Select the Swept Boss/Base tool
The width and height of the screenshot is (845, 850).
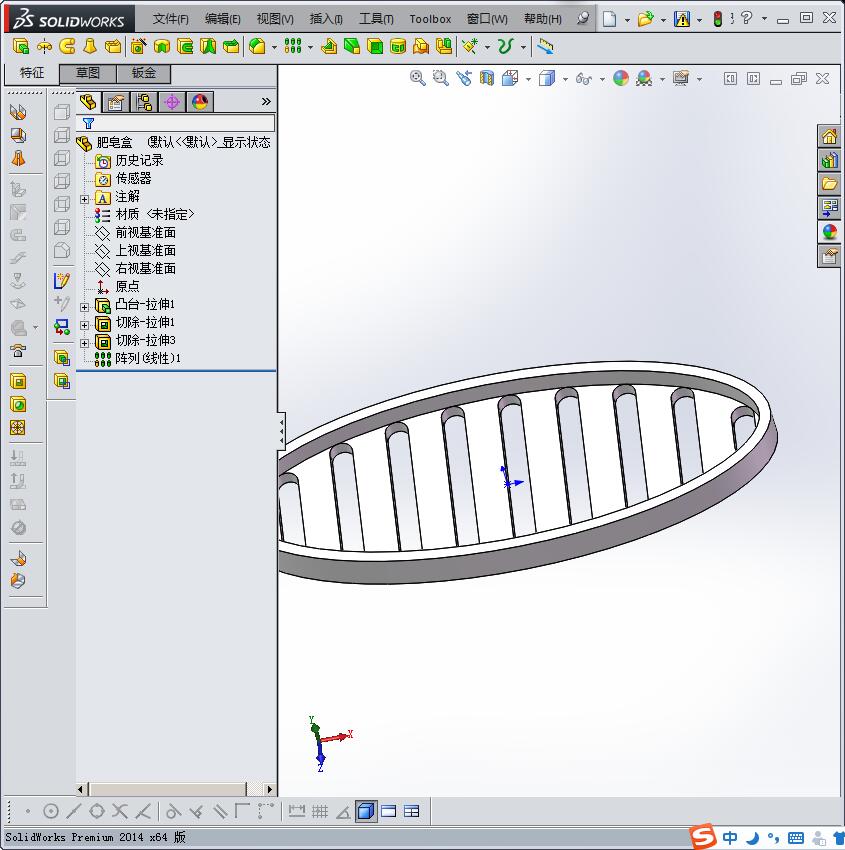click(67, 47)
